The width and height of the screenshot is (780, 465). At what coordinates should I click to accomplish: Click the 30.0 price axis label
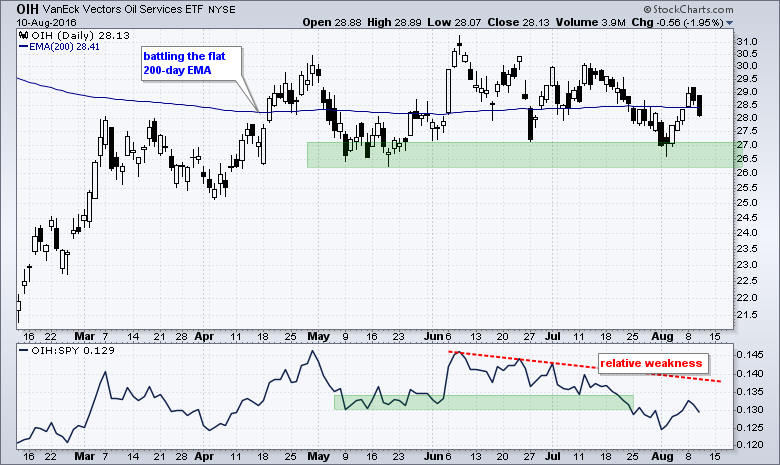(x=747, y=66)
